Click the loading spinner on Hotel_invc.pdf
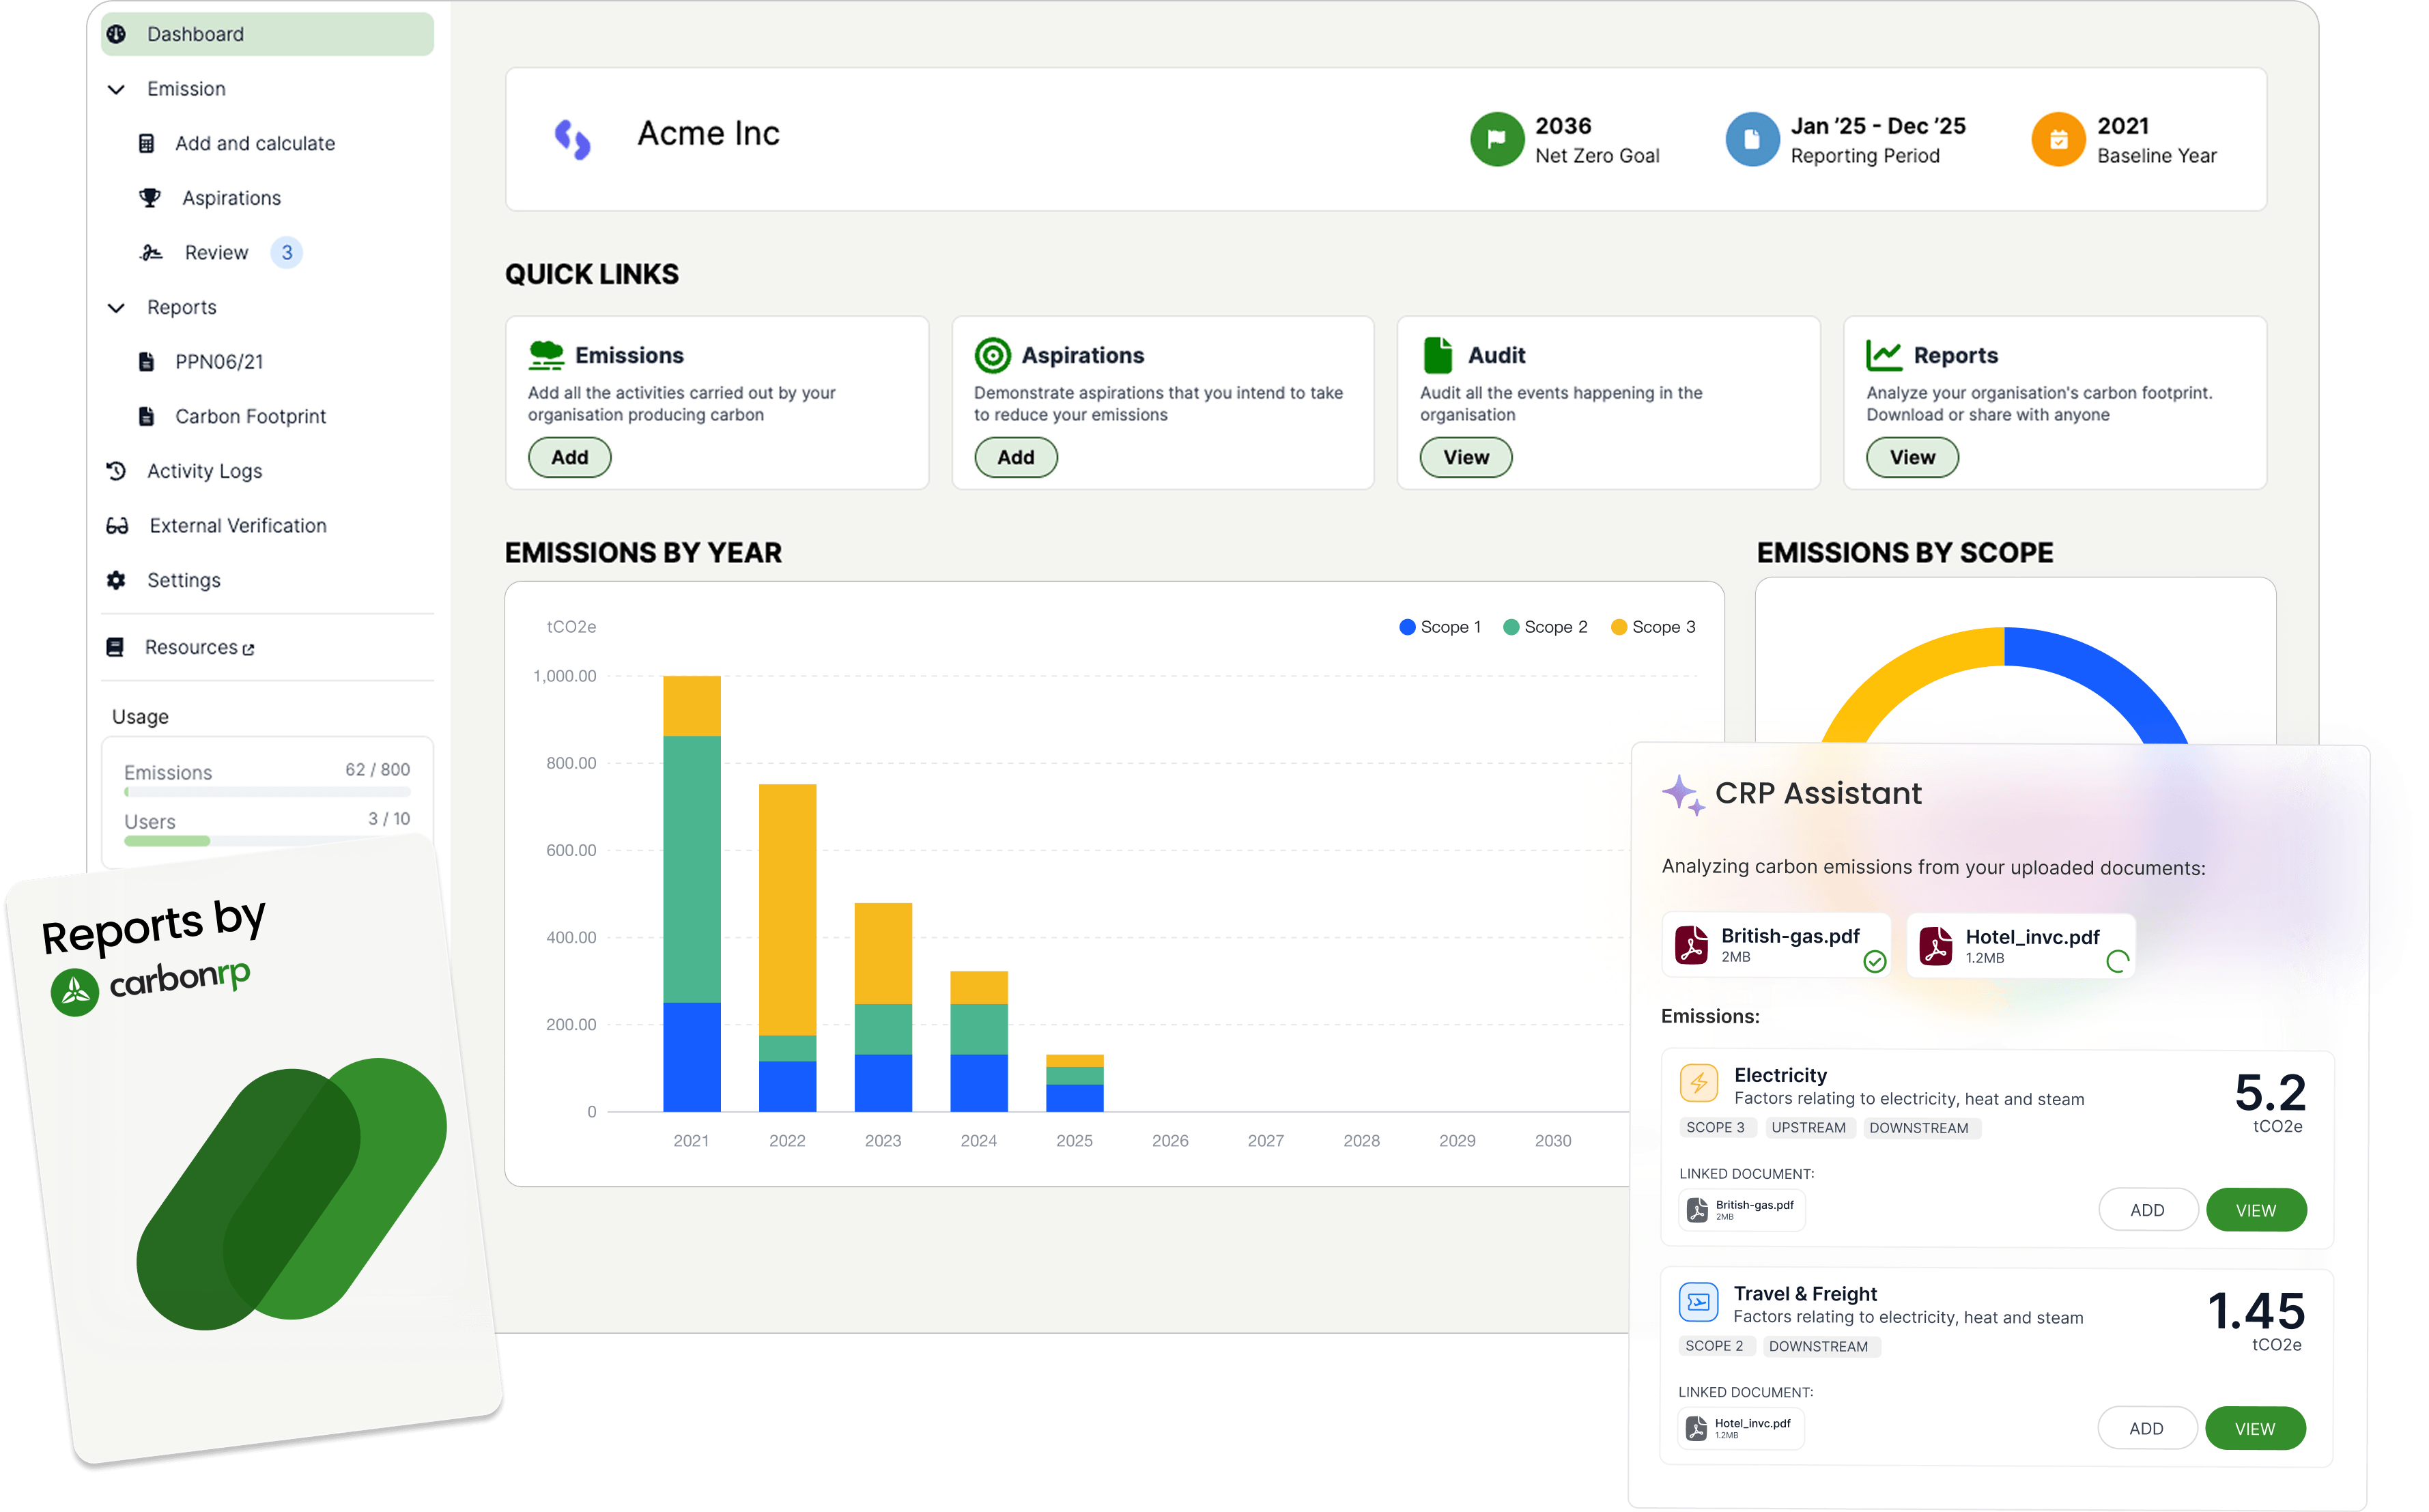 tap(2117, 961)
